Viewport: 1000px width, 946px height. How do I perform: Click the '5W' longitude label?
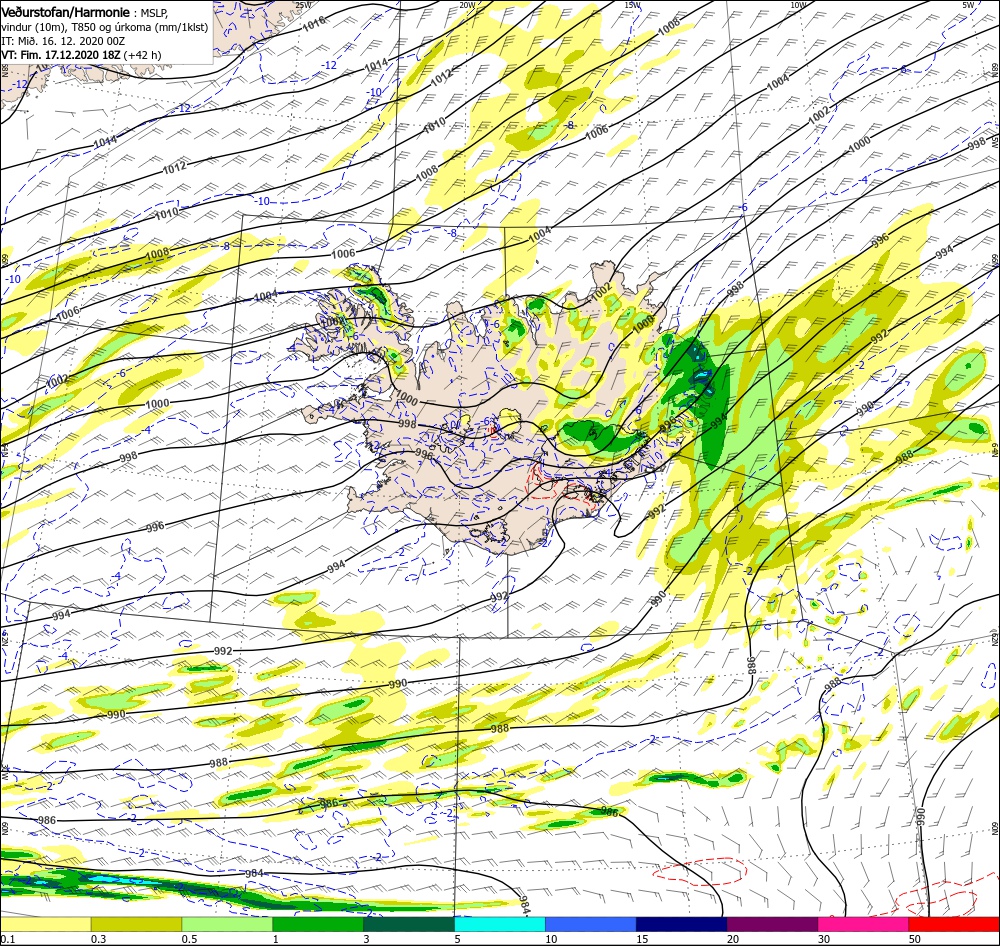coord(968,5)
